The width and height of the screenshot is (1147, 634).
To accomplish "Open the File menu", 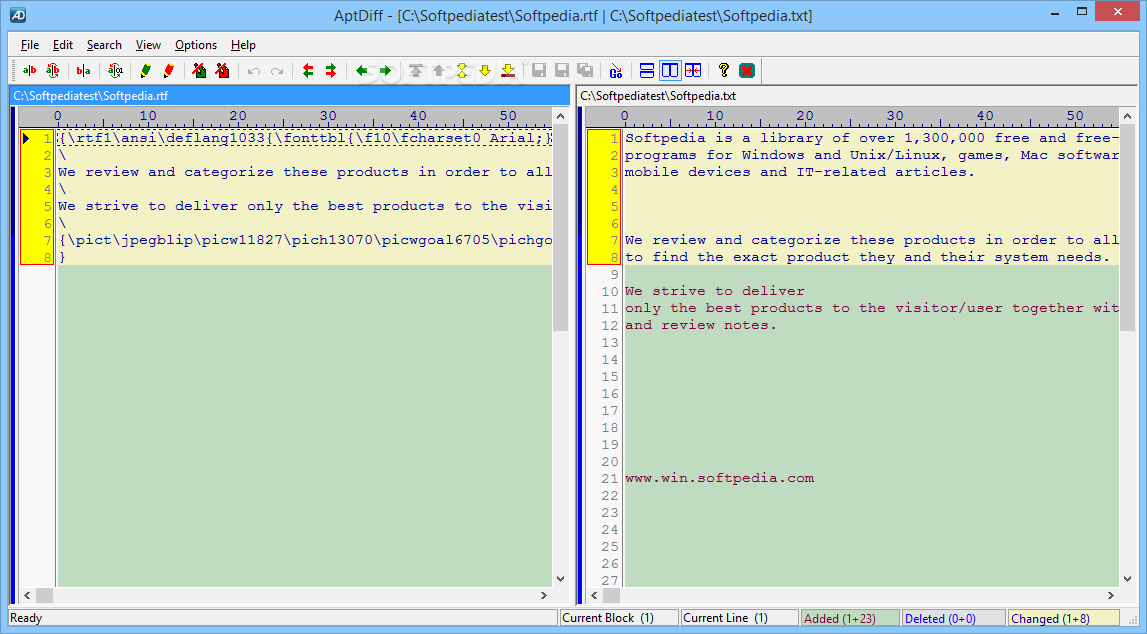I will coord(30,45).
